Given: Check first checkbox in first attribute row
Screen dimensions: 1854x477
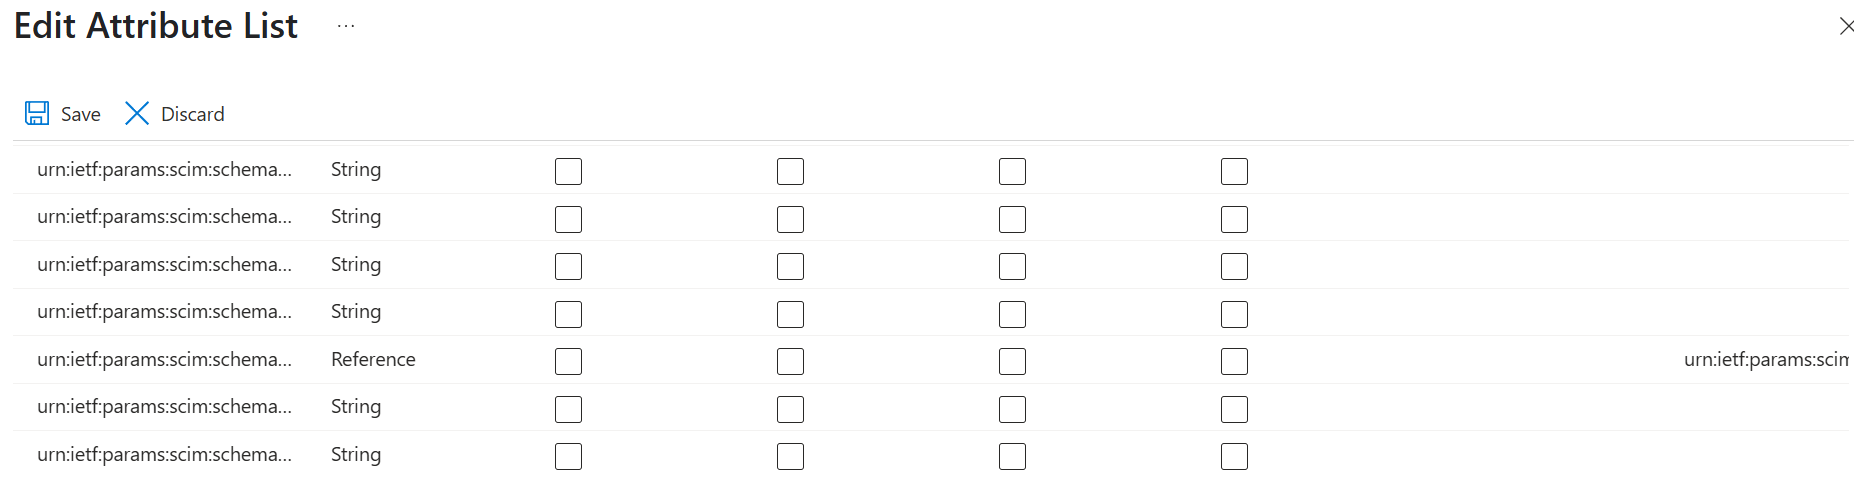Looking at the screenshot, I should [568, 171].
